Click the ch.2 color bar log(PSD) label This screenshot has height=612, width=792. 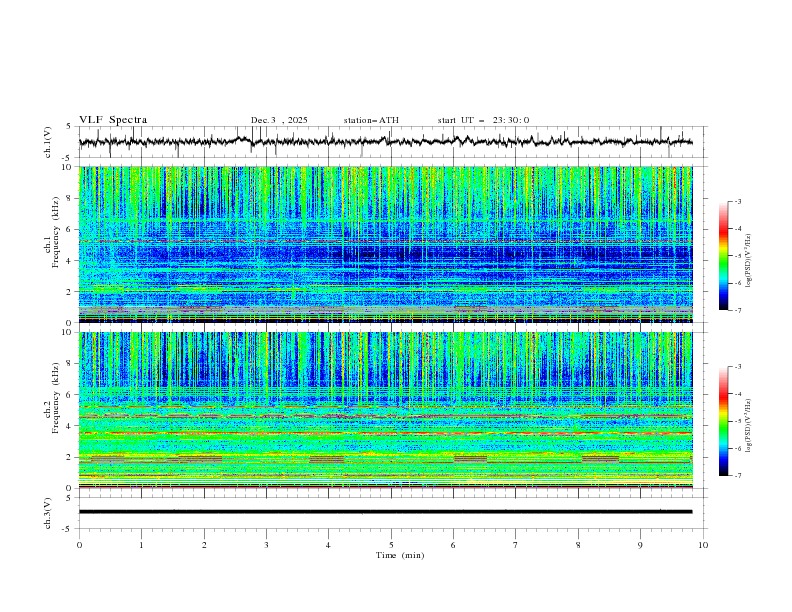[x=749, y=426]
